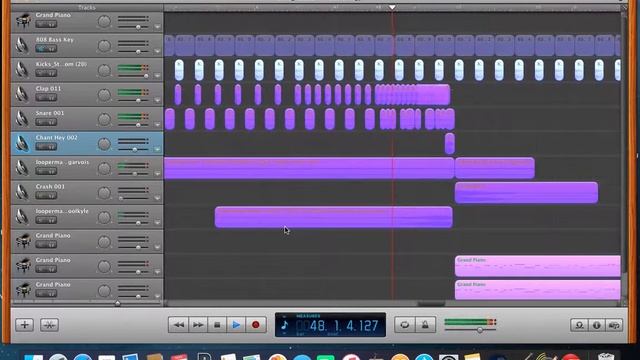Open the media browser button
The width and height of the screenshot is (640, 360).
[614, 325]
